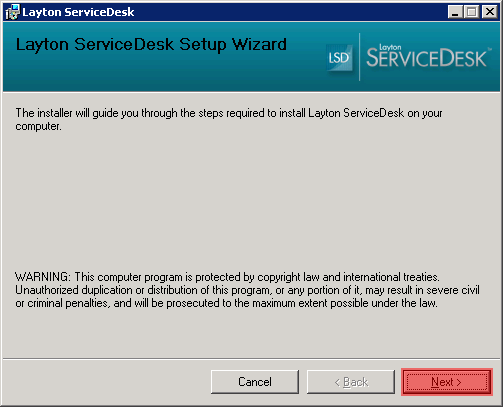Click the LSD square logo
503x407 pixels.
(339, 58)
